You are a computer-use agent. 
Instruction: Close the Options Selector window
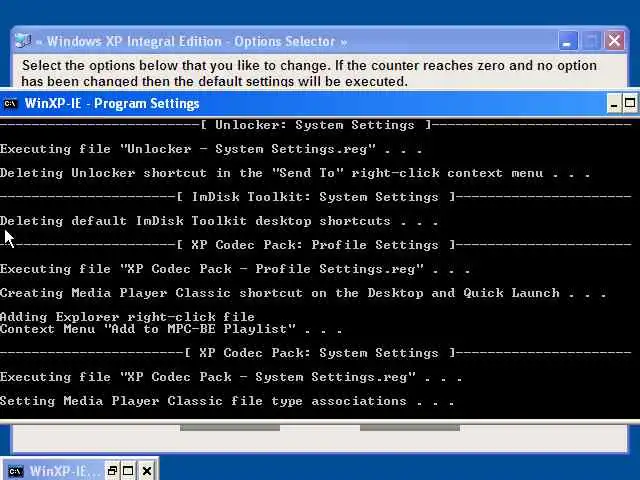[615, 41]
